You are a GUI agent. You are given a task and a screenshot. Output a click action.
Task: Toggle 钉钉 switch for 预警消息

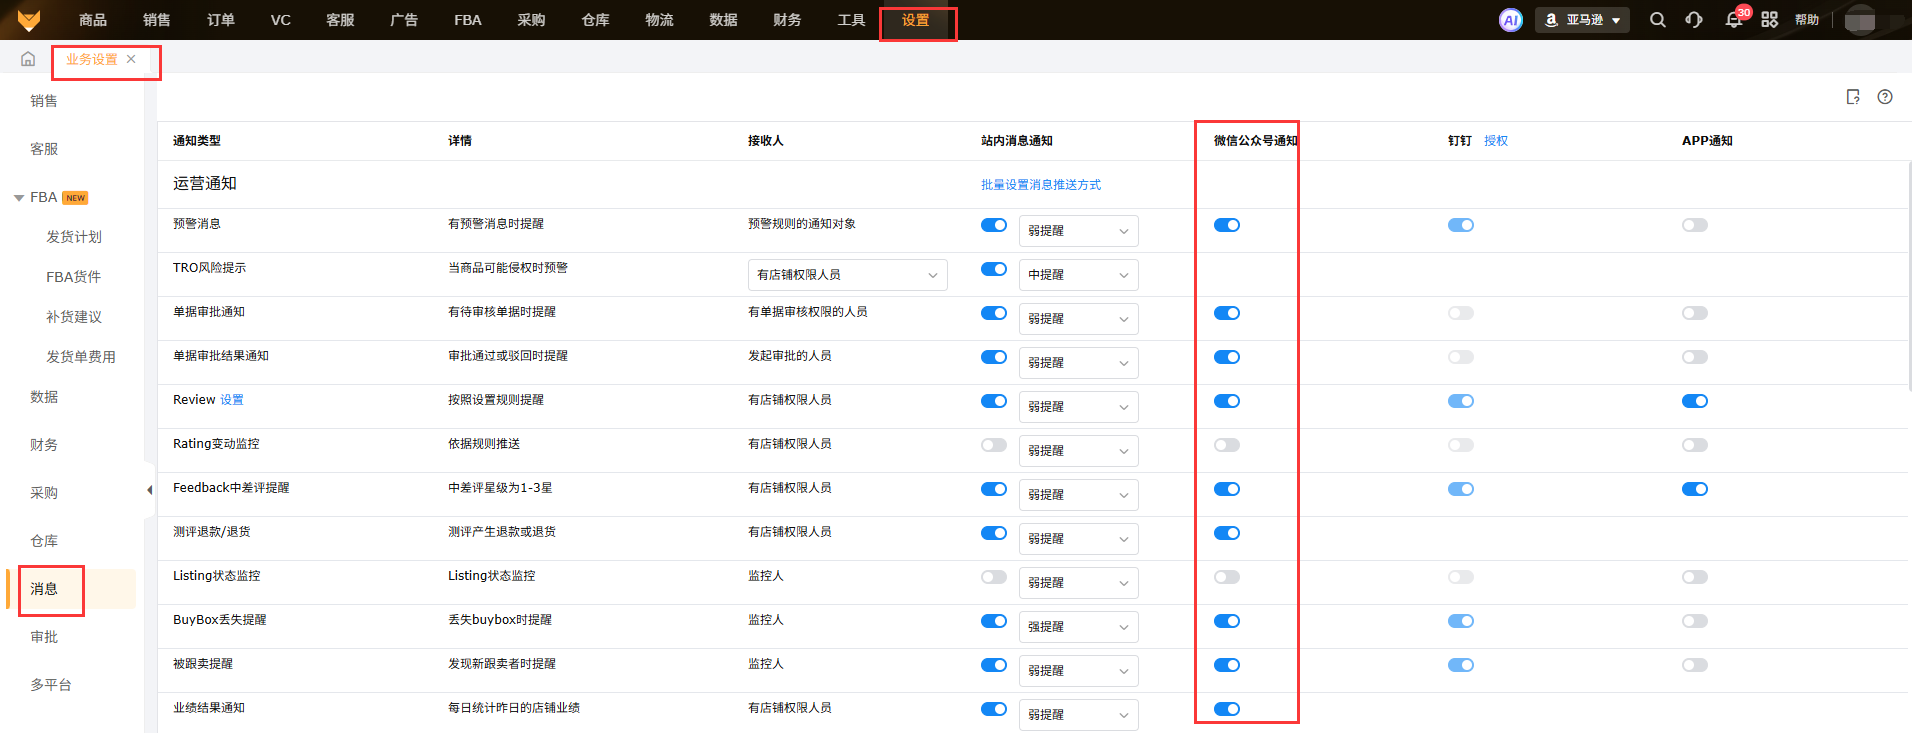[1461, 225]
